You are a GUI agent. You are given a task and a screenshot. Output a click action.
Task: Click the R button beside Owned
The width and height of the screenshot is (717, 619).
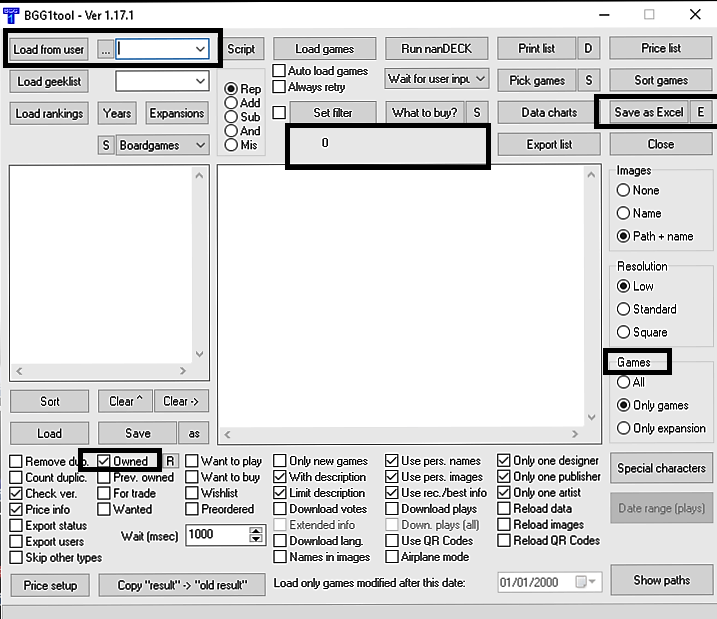[170, 461]
